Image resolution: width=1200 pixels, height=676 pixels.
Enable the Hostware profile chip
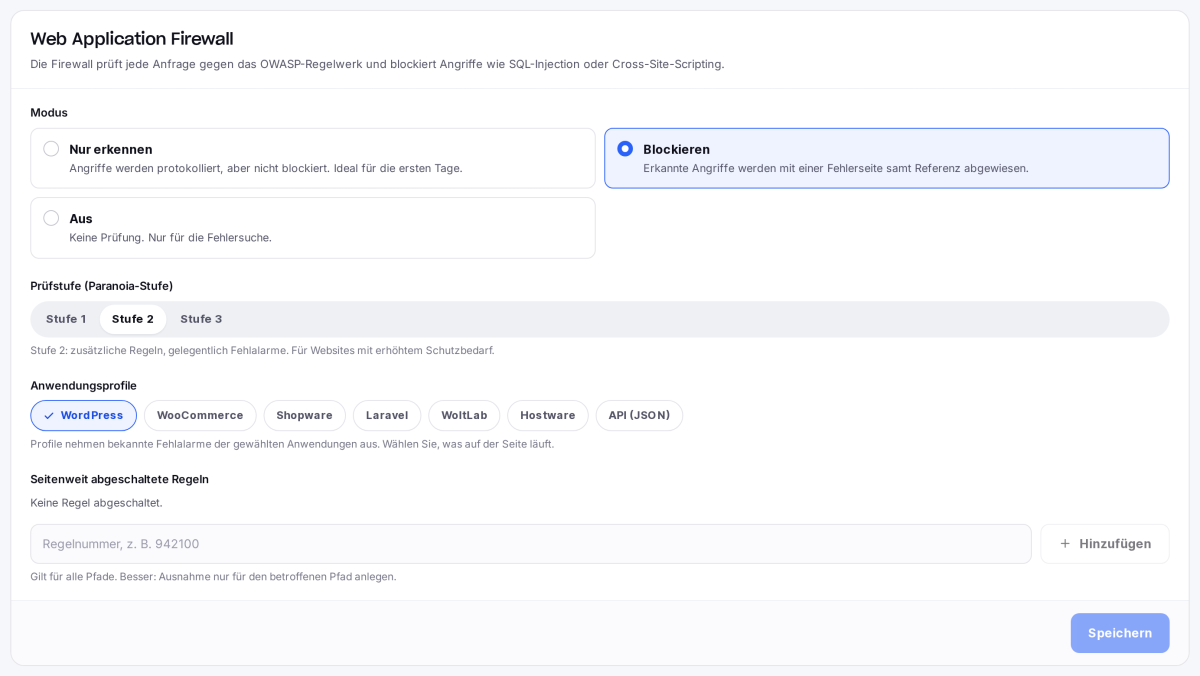click(x=548, y=415)
